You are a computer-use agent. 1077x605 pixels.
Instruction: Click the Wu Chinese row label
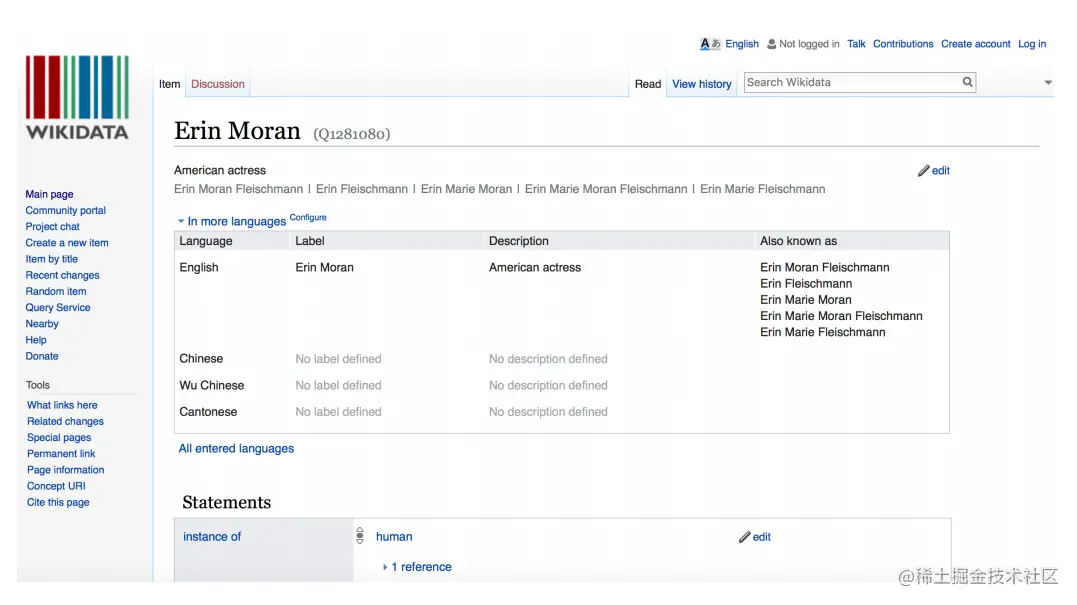coord(212,386)
